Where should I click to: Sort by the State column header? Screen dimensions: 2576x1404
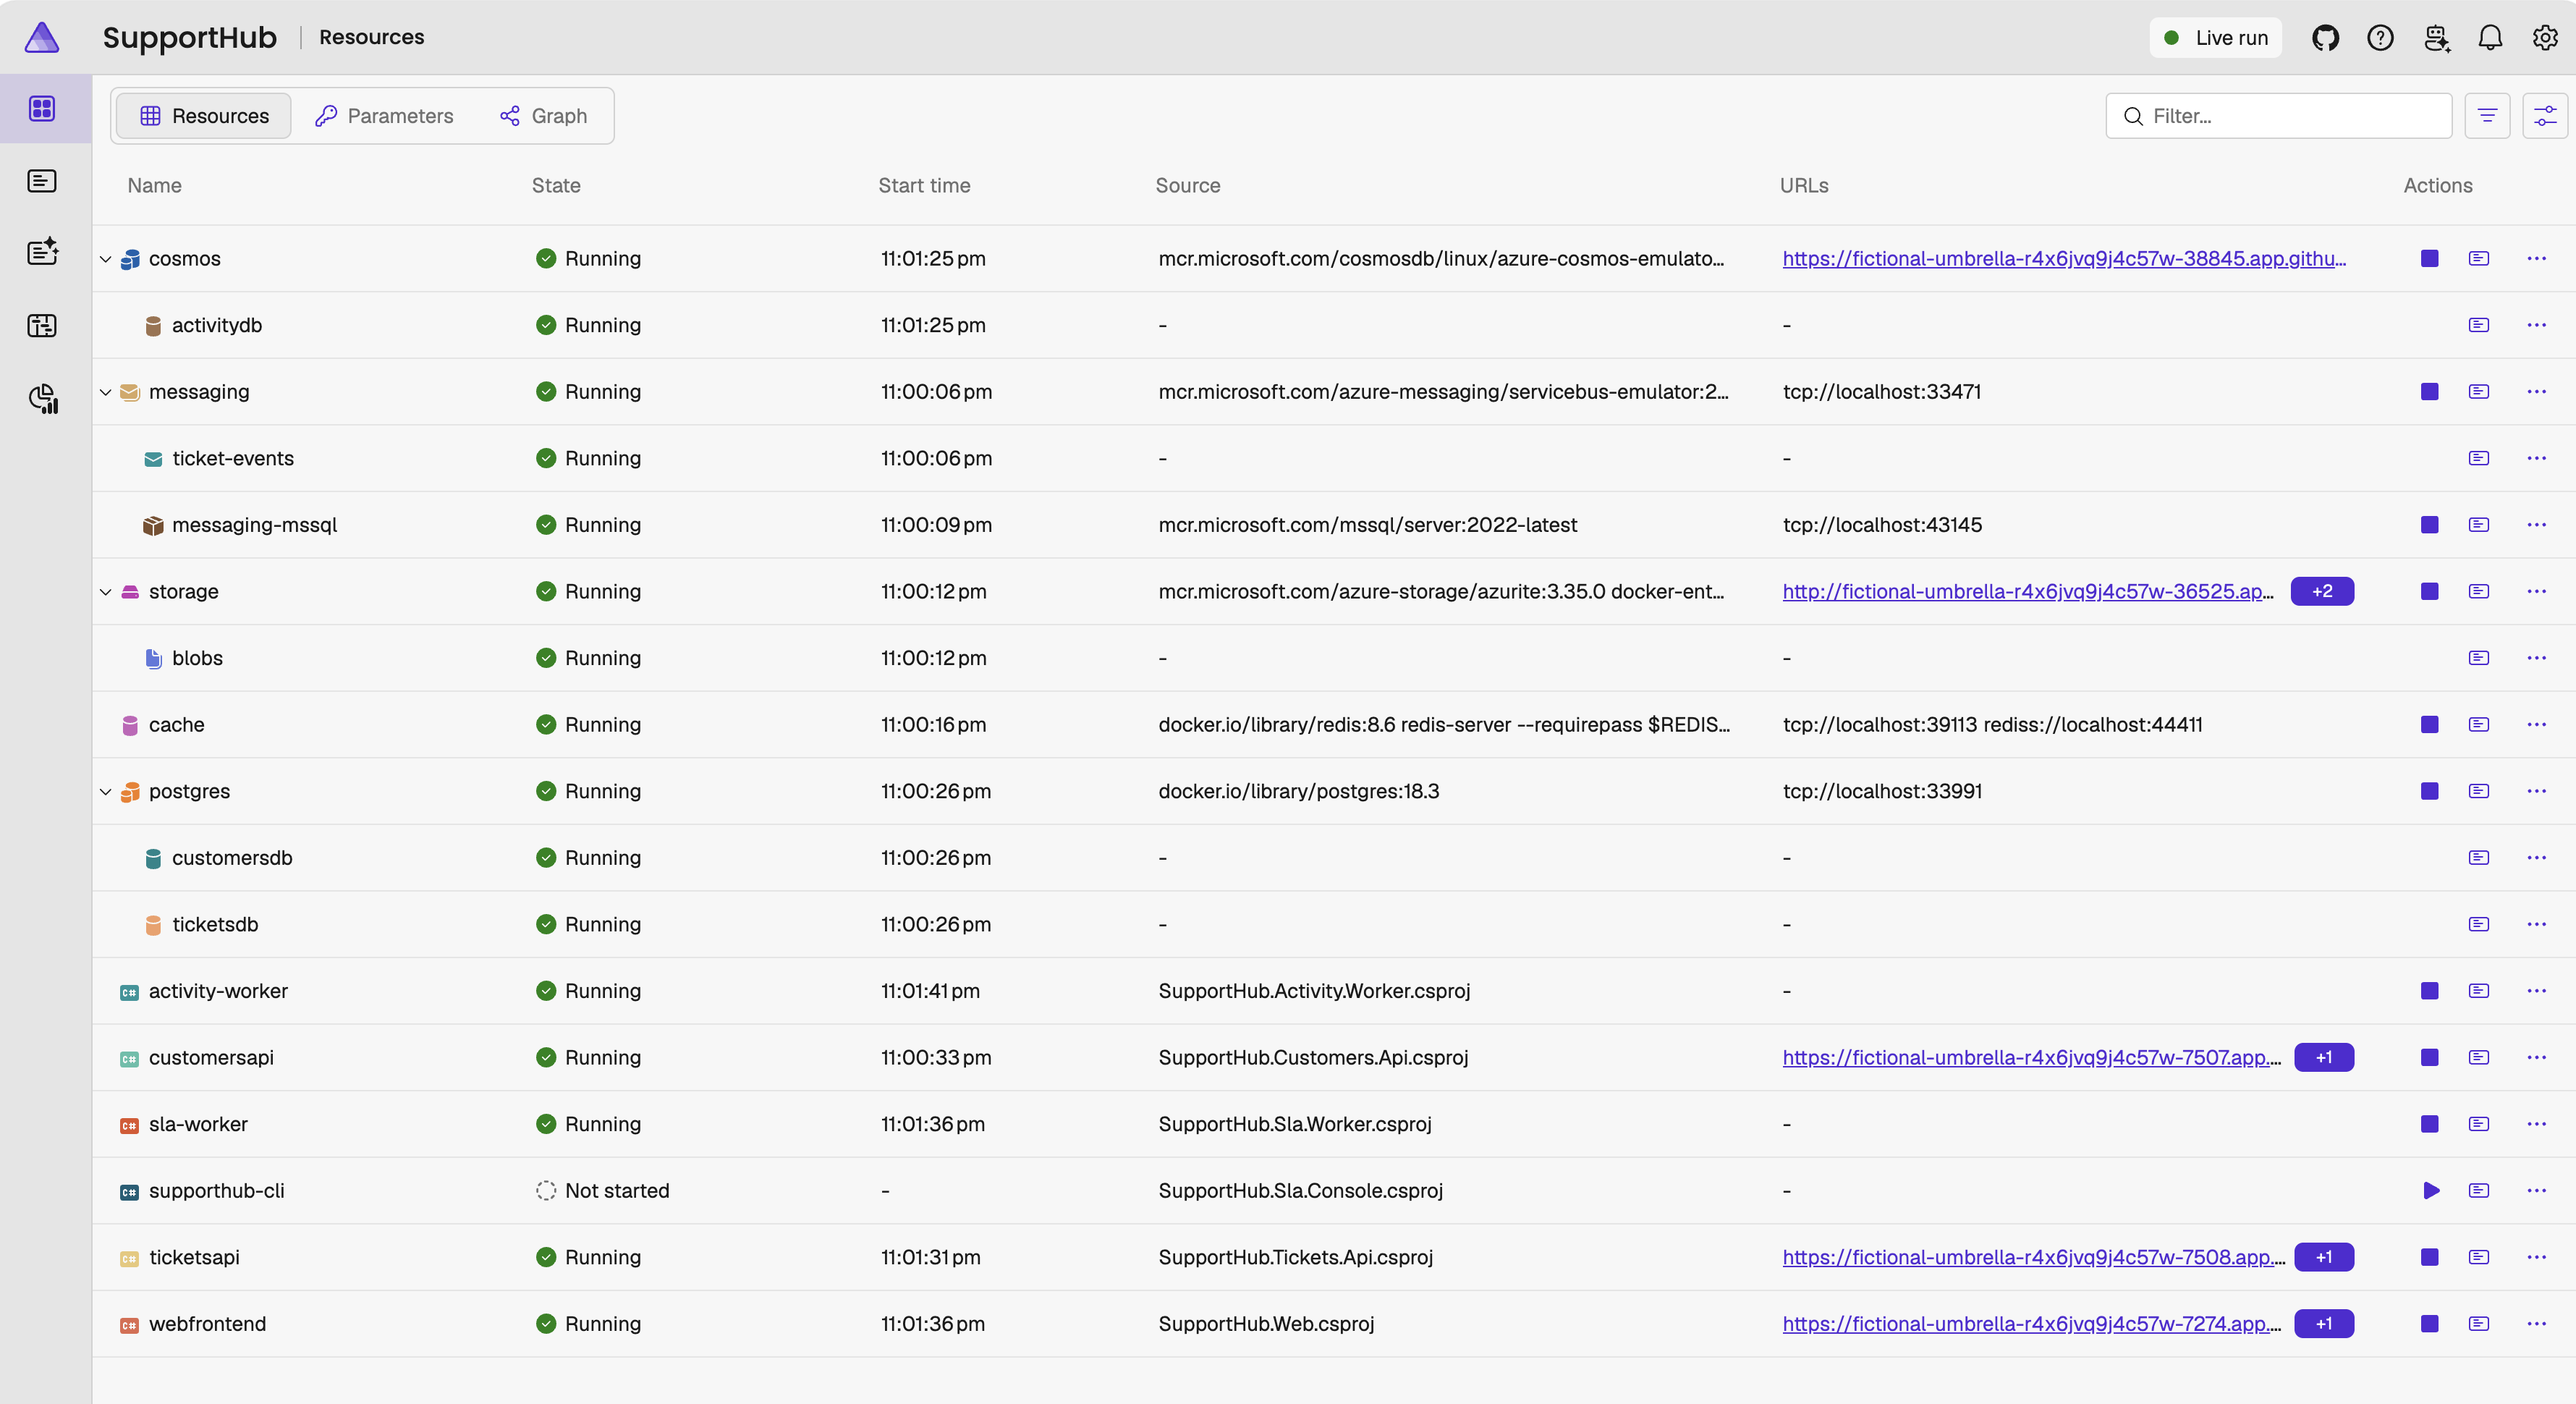[x=556, y=185]
